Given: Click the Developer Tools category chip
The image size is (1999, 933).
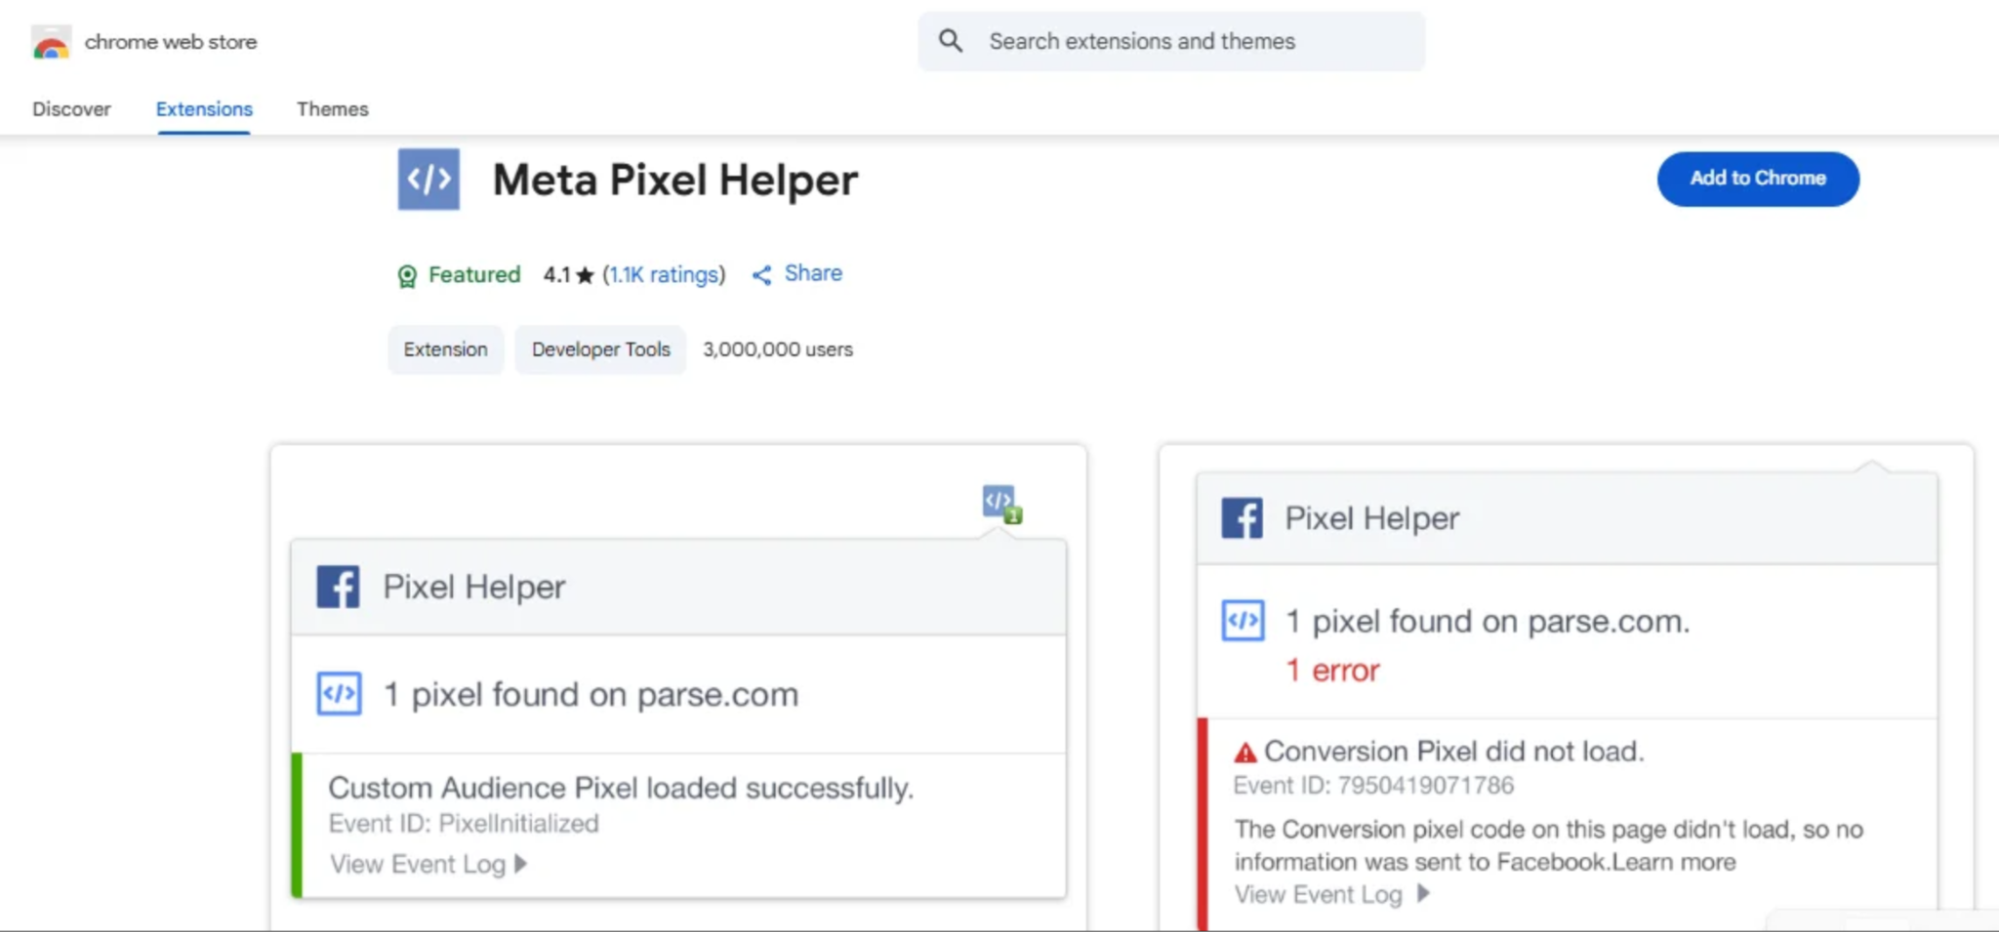Looking at the screenshot, I should coord(601,350).
